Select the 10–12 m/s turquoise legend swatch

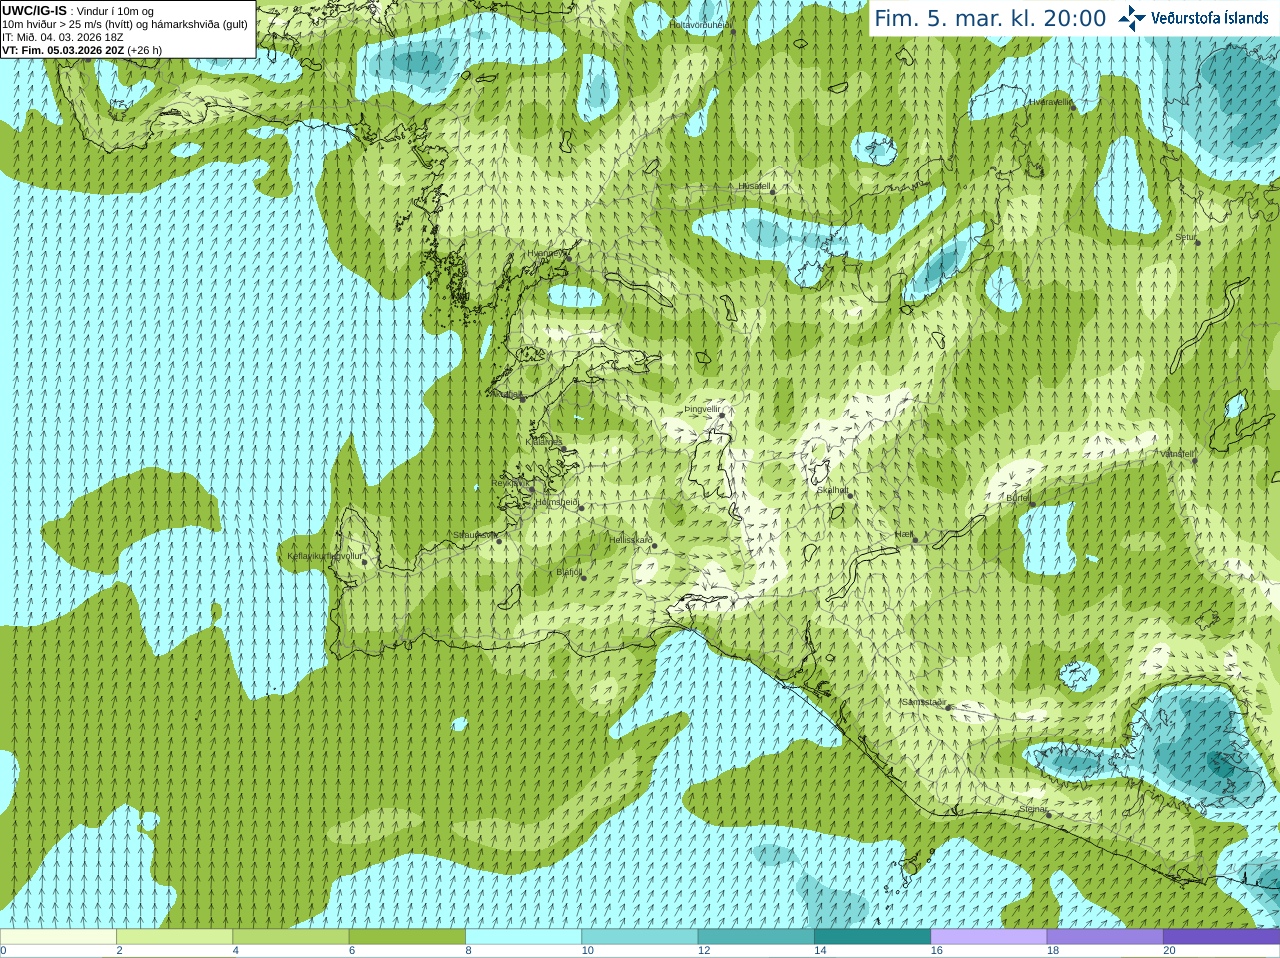coord(639,937)
